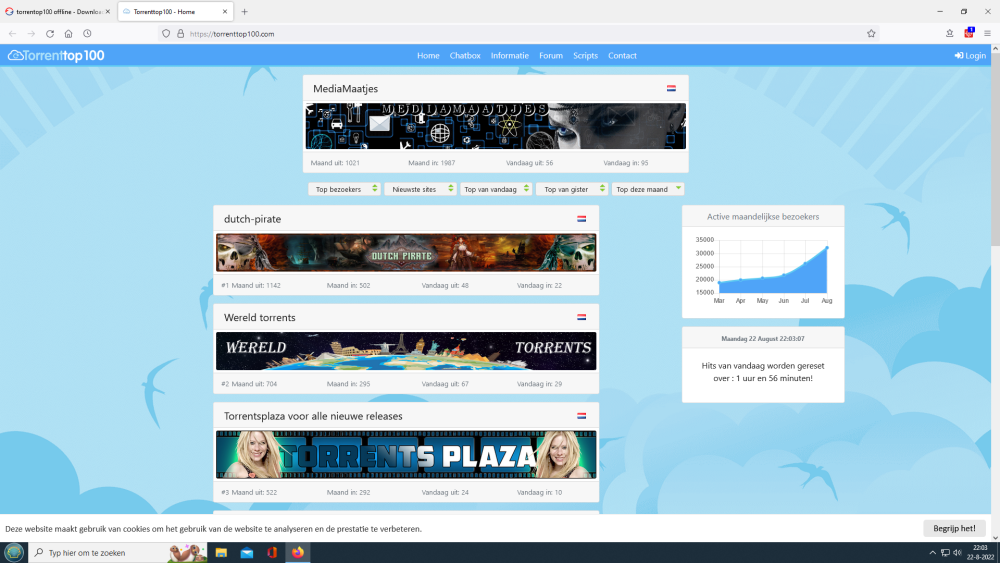The height and width of the screenshot is (563, 1000).
Task: Click the Dutch flag on MediaMaatjes card
Action: (672, 89)
